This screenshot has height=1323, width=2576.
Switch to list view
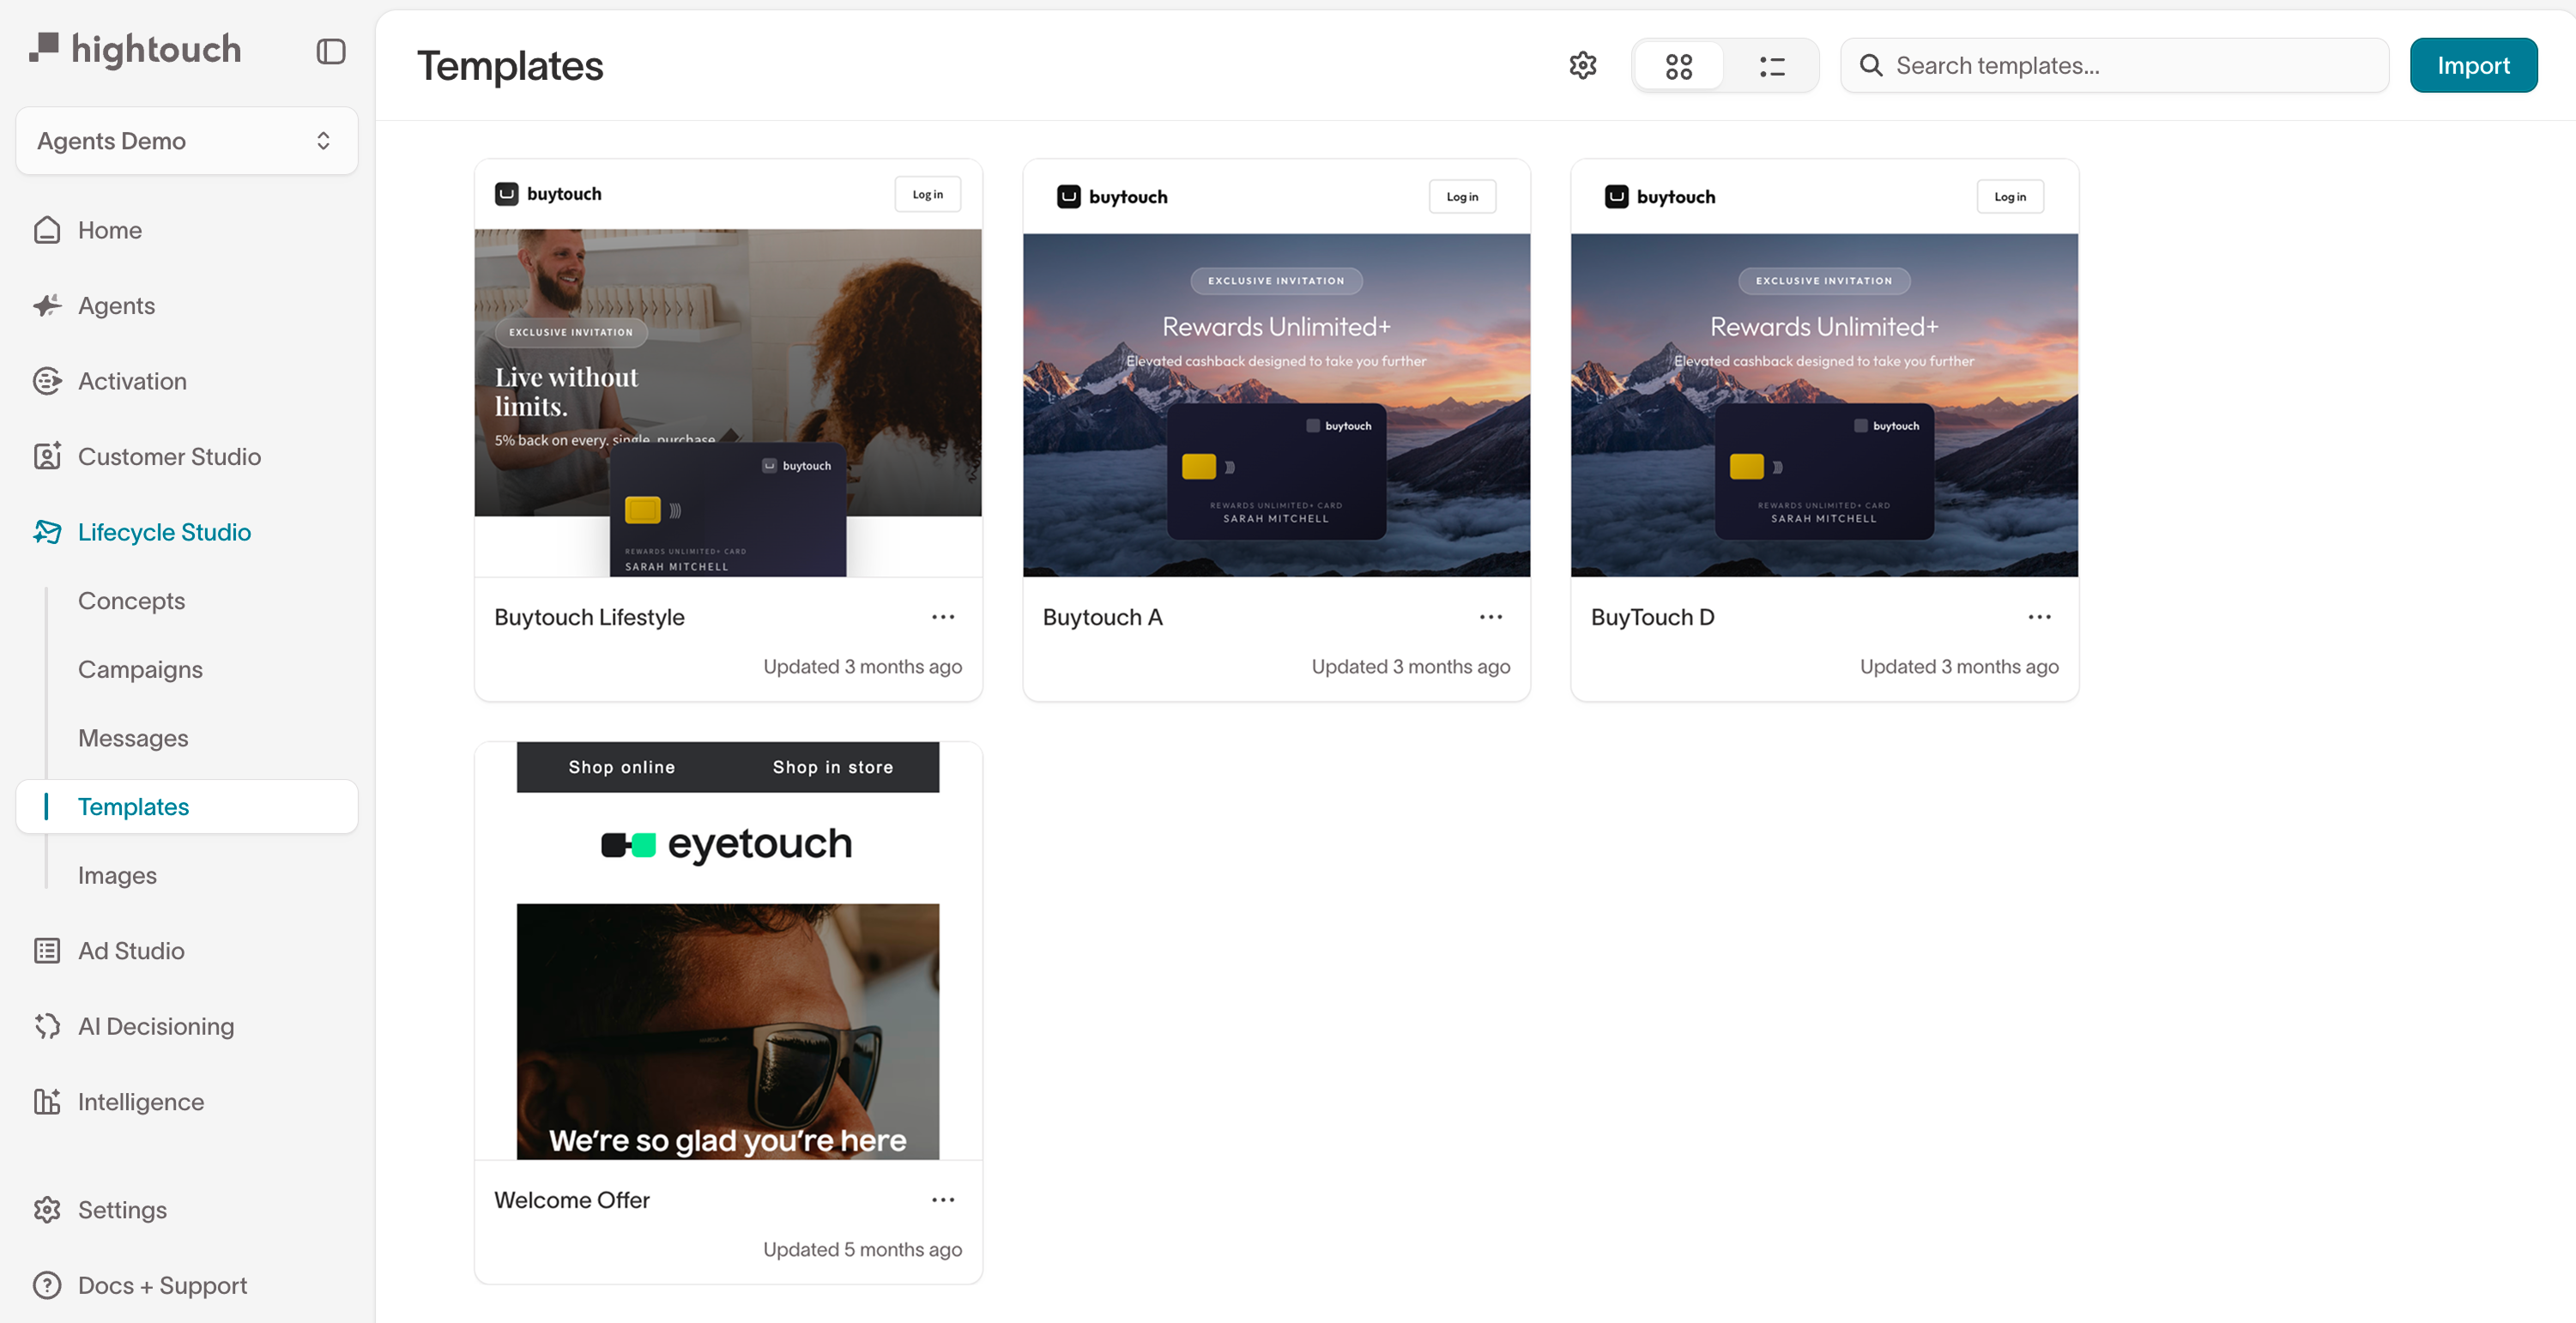tap(1772, 66)
